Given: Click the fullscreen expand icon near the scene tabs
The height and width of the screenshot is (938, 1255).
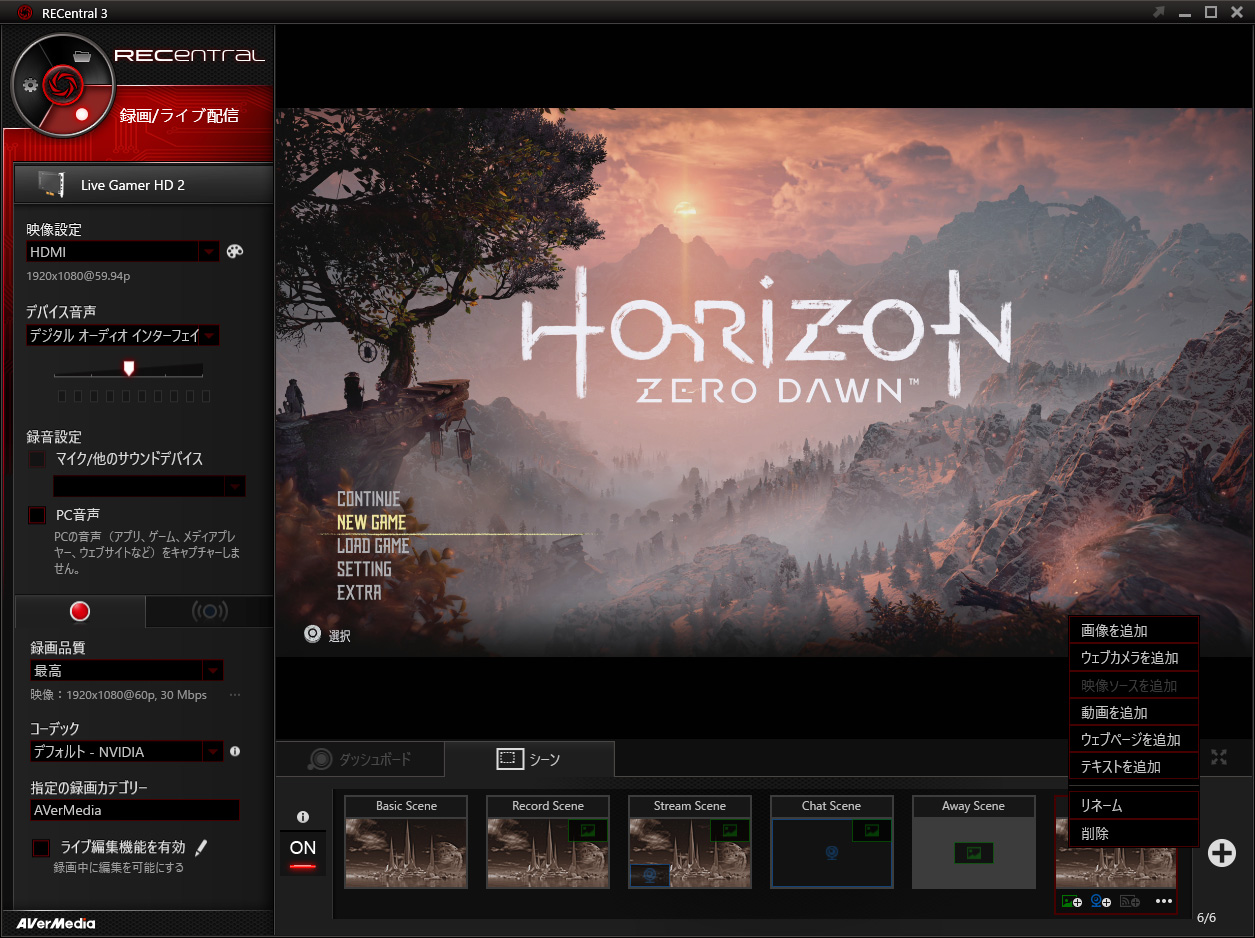Looking at the screenshot, I should [1218, 757].
